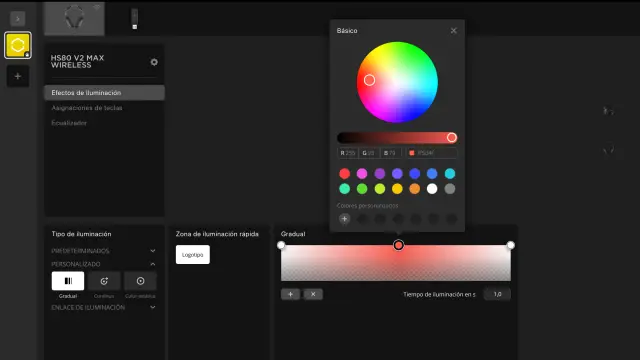Add a new profile with the plus button
The width and height of the screenshot is (640, 360).
(18, 76)
